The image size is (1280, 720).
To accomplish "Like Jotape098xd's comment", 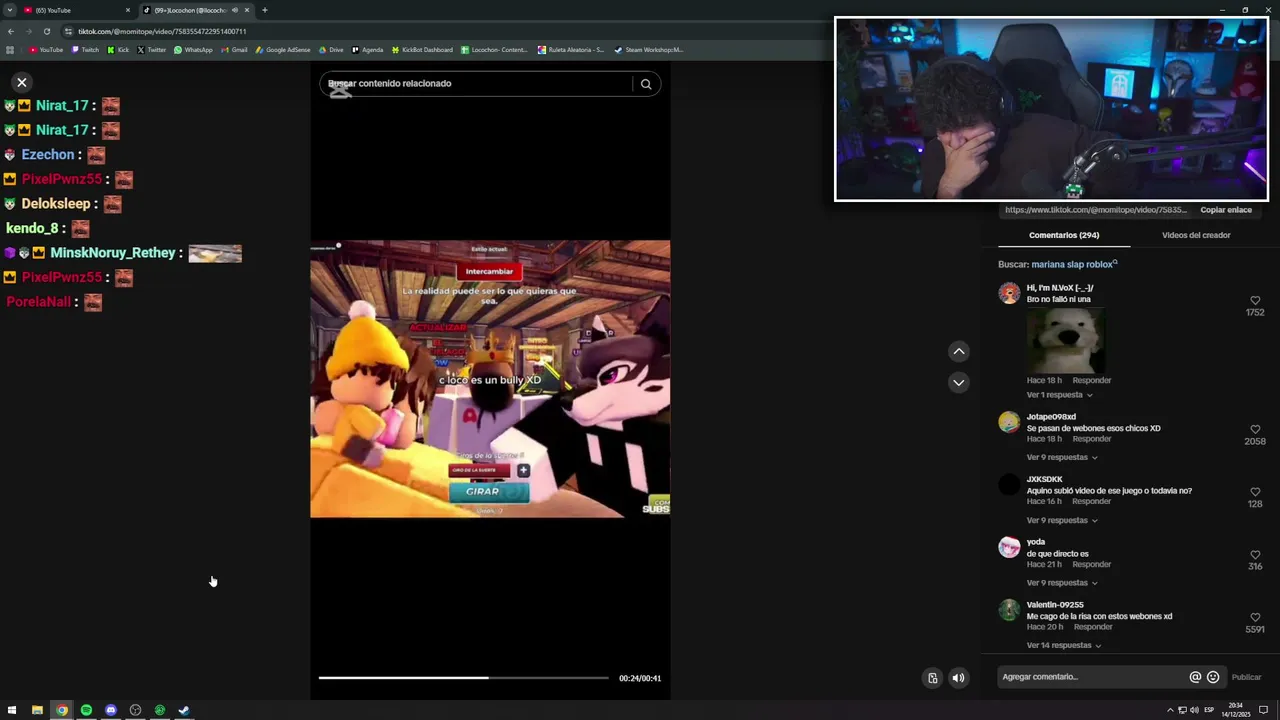I will click(1255, 430).
